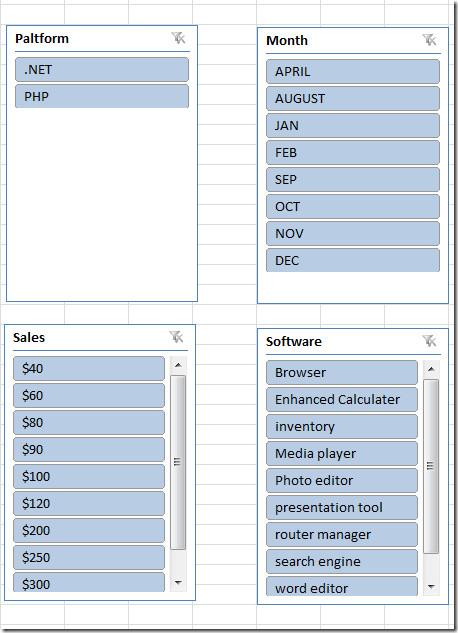Clear filter on Sales slicer
This screenshot has height=633, width=458.
click(x=176, y=337)
